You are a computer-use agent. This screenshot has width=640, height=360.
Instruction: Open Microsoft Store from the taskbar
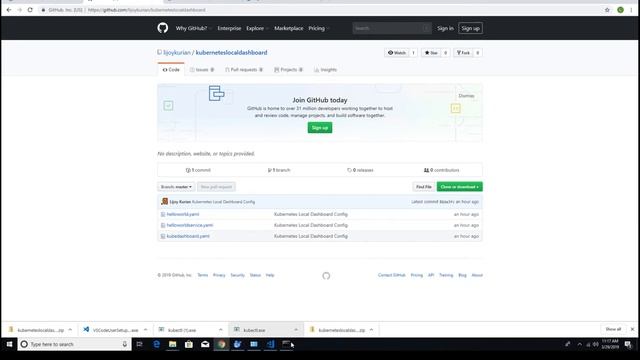pyautogui.click(x=189, y=344)
